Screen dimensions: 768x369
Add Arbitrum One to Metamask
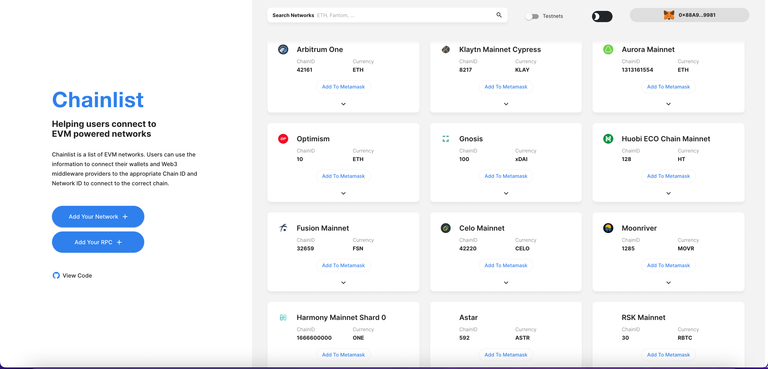343,87
